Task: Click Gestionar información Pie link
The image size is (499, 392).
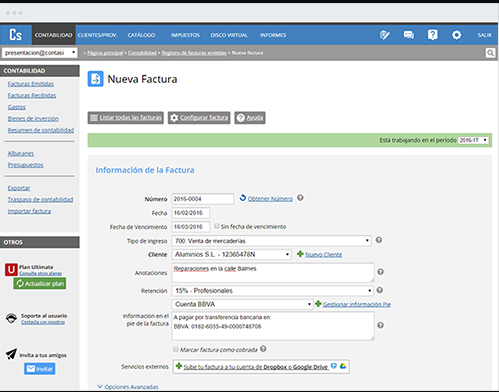Action: click(357, 304)
